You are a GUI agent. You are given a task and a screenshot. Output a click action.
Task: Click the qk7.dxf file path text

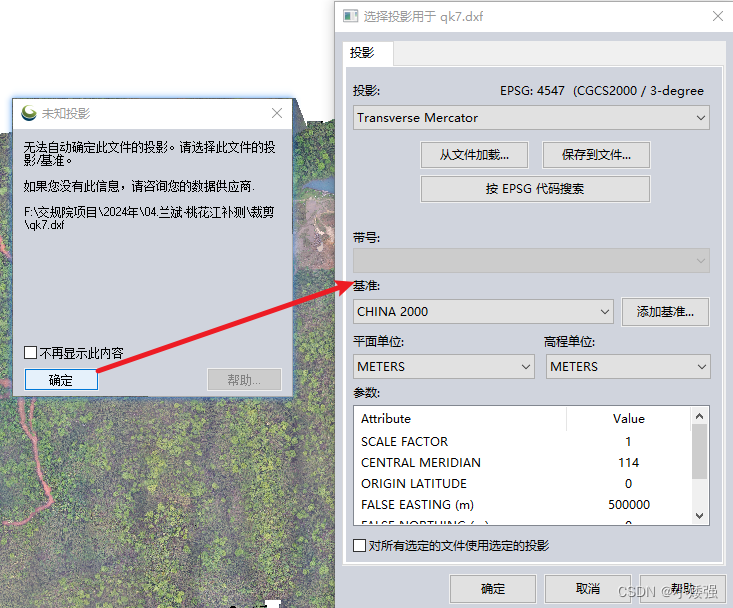tap(149, 218)
